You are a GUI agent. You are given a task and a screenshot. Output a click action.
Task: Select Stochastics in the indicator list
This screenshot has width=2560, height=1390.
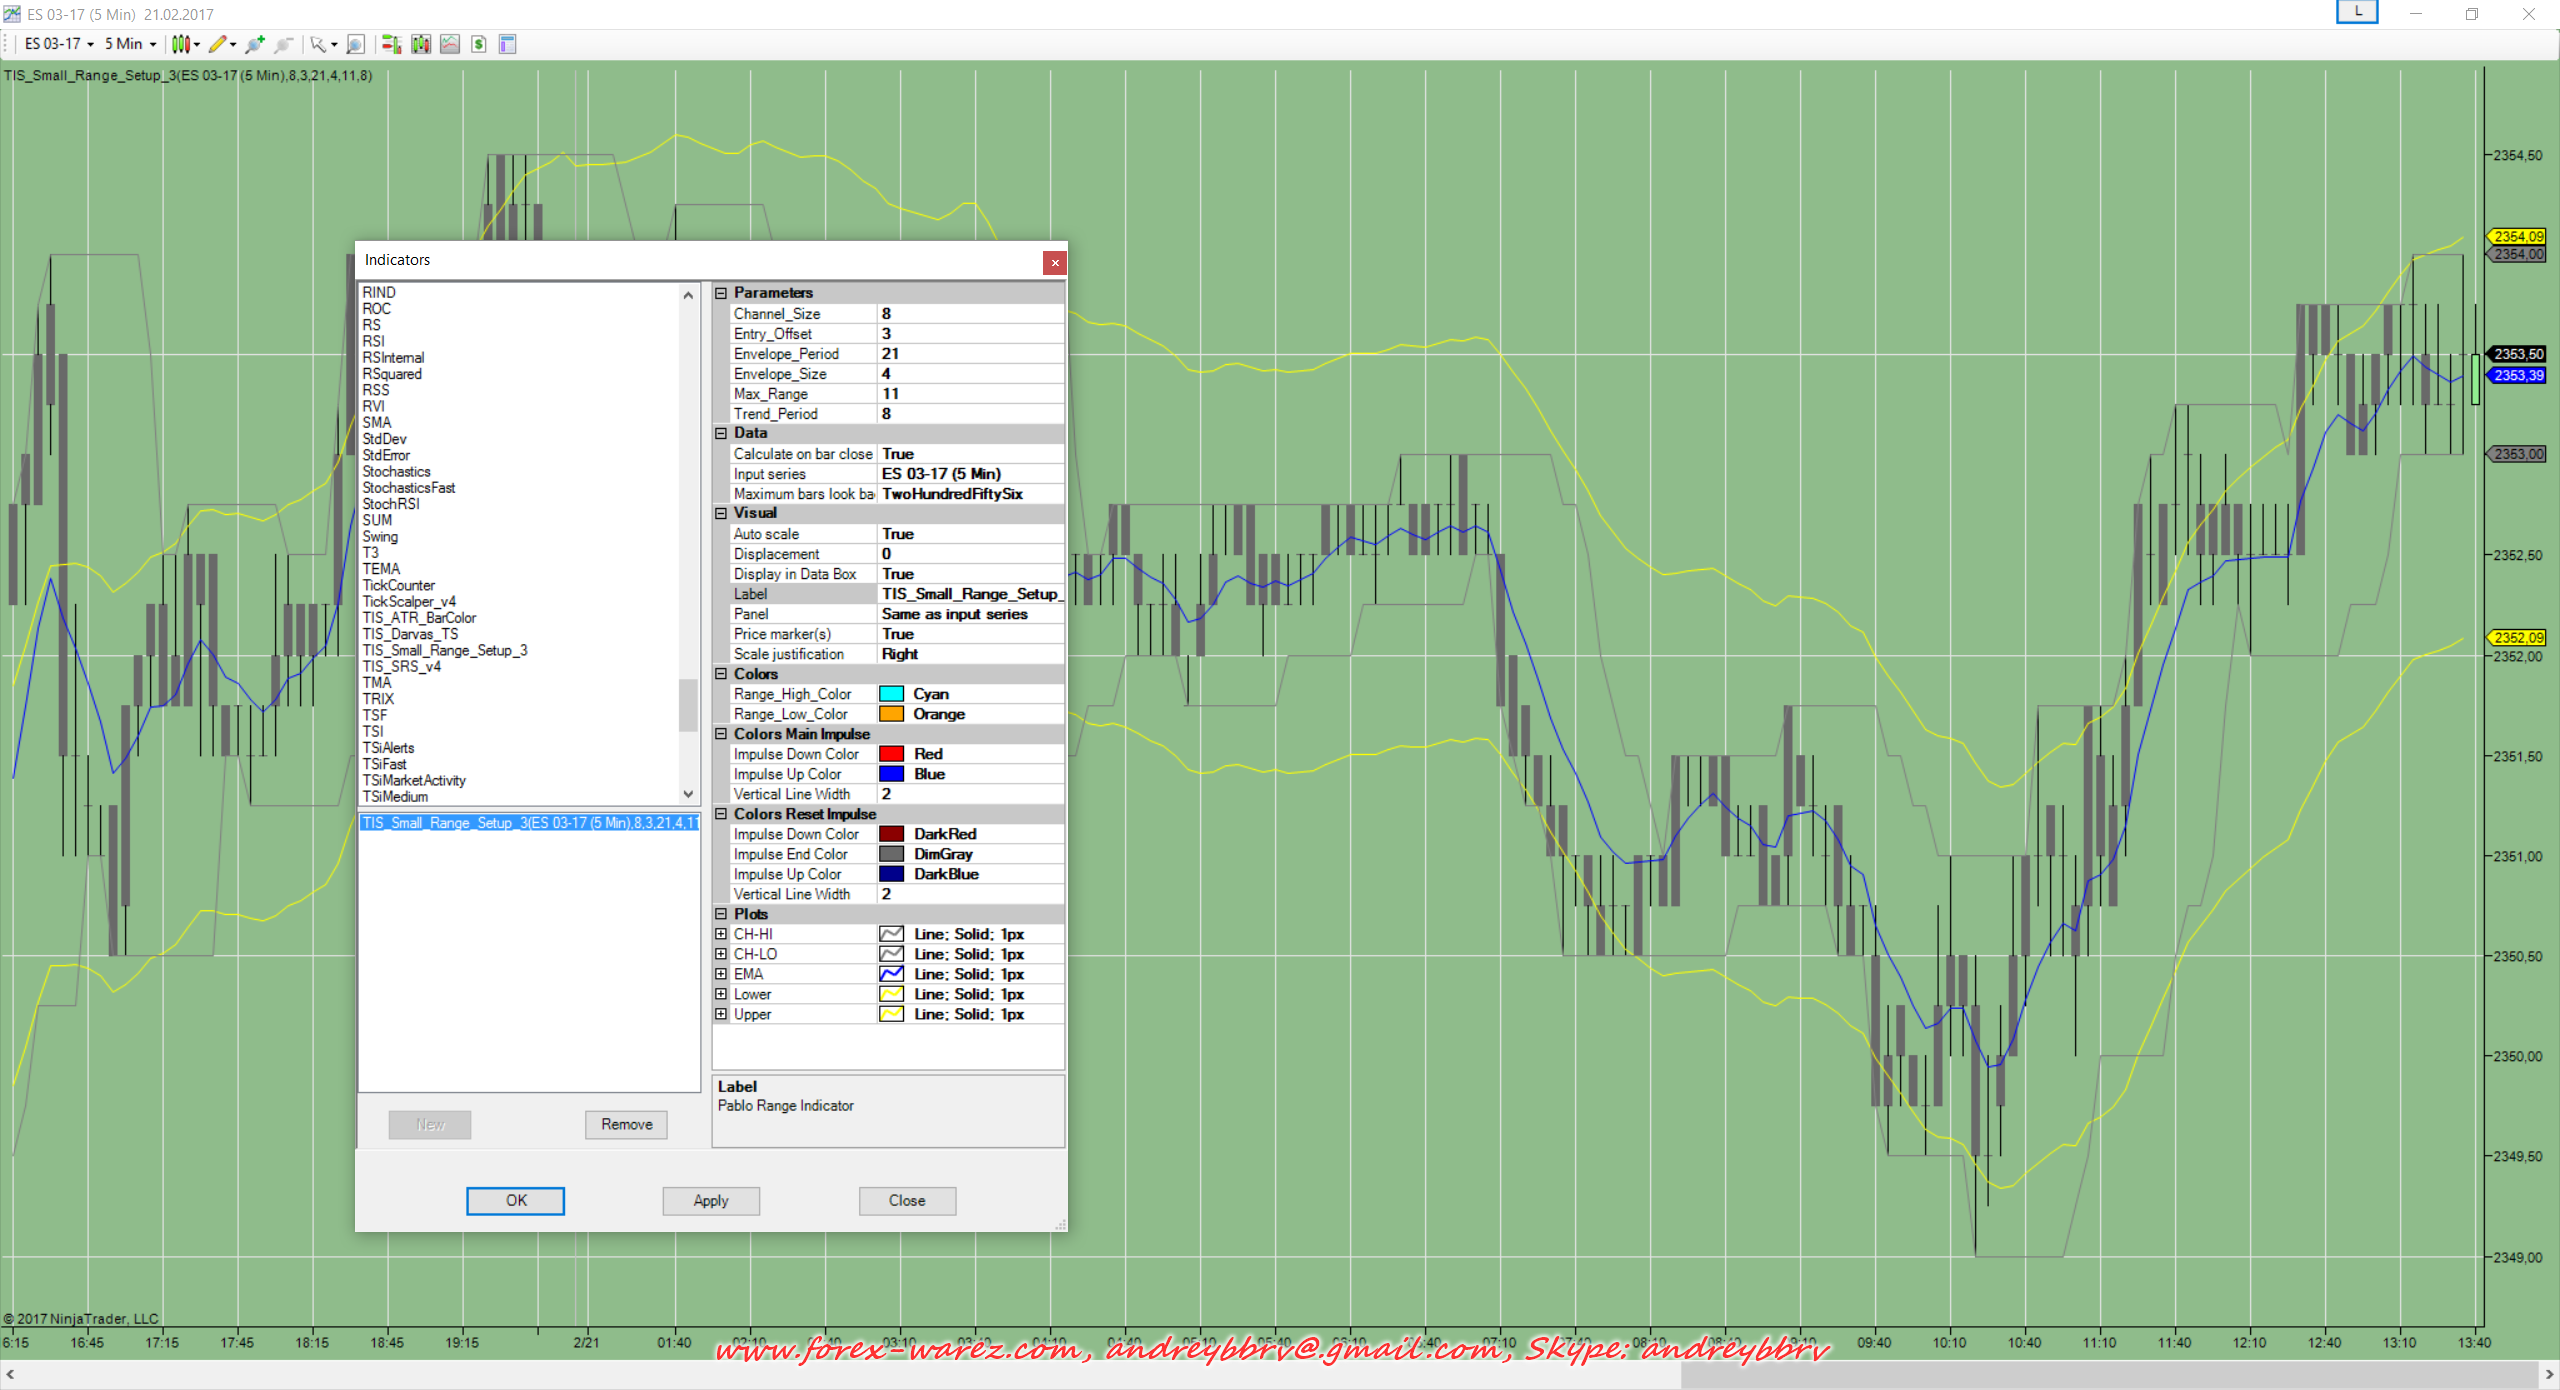(x=396, y=471)
